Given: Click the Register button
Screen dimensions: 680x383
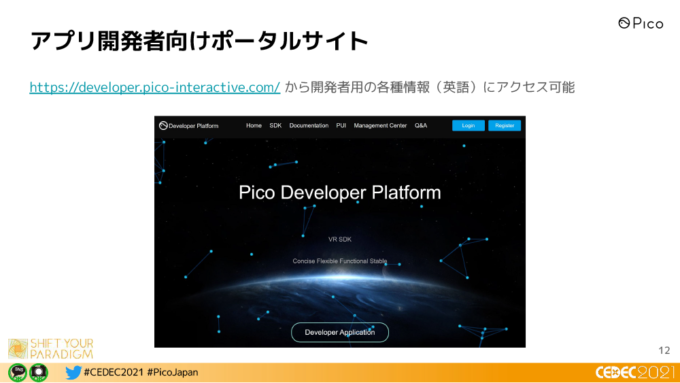Looking at the screenshot, I should tap(504, 125).
